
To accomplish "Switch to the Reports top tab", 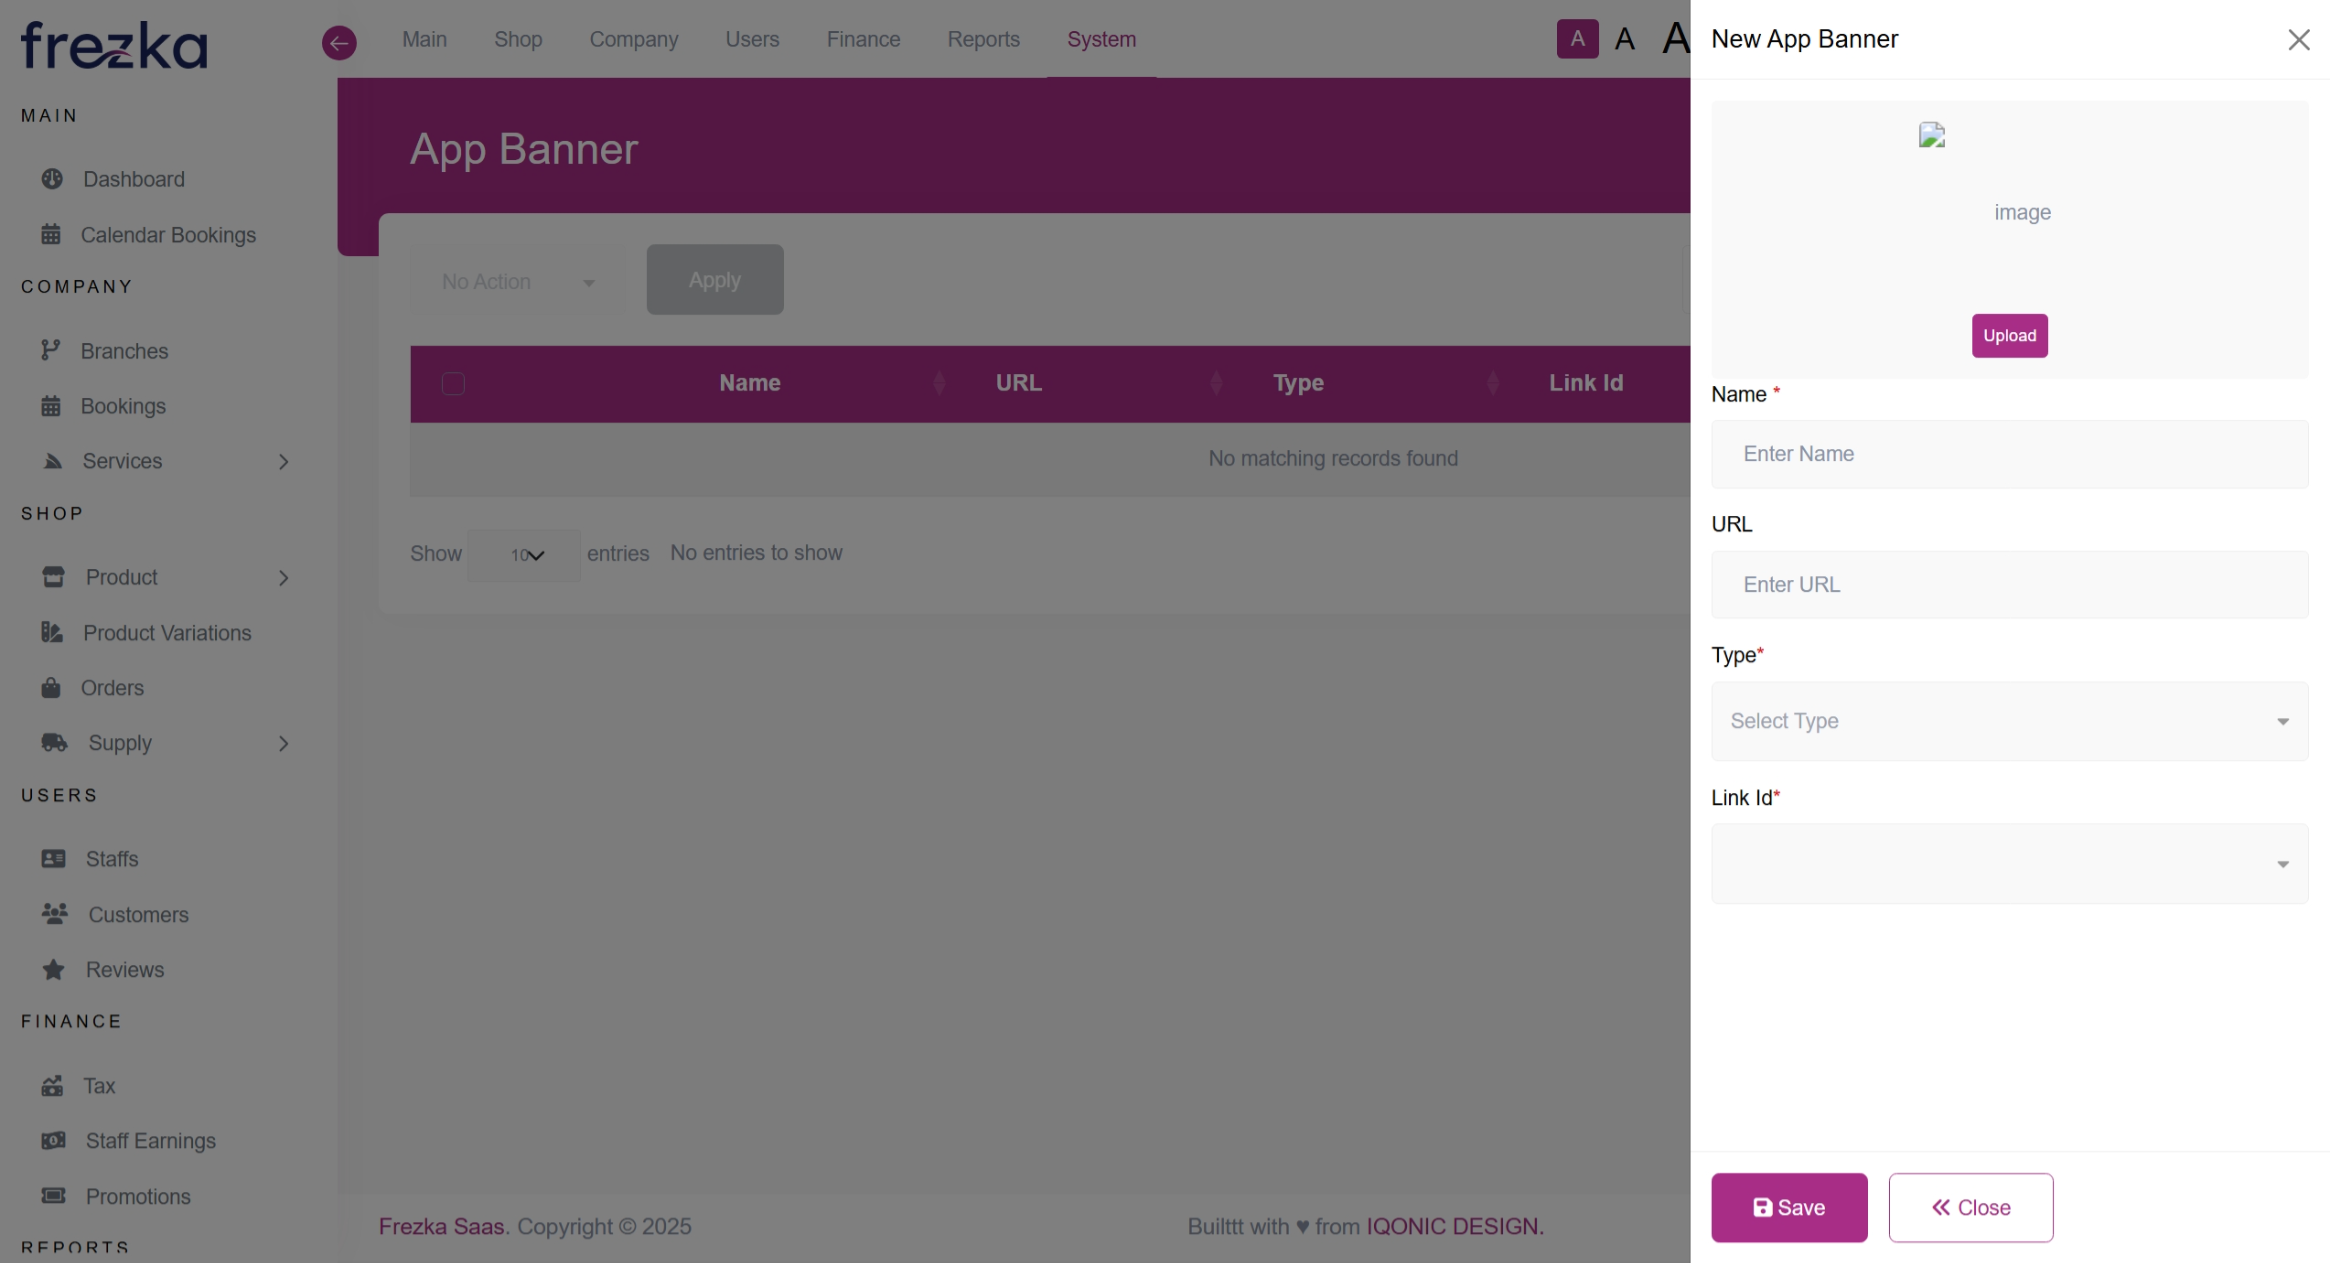I will [983, 39].
